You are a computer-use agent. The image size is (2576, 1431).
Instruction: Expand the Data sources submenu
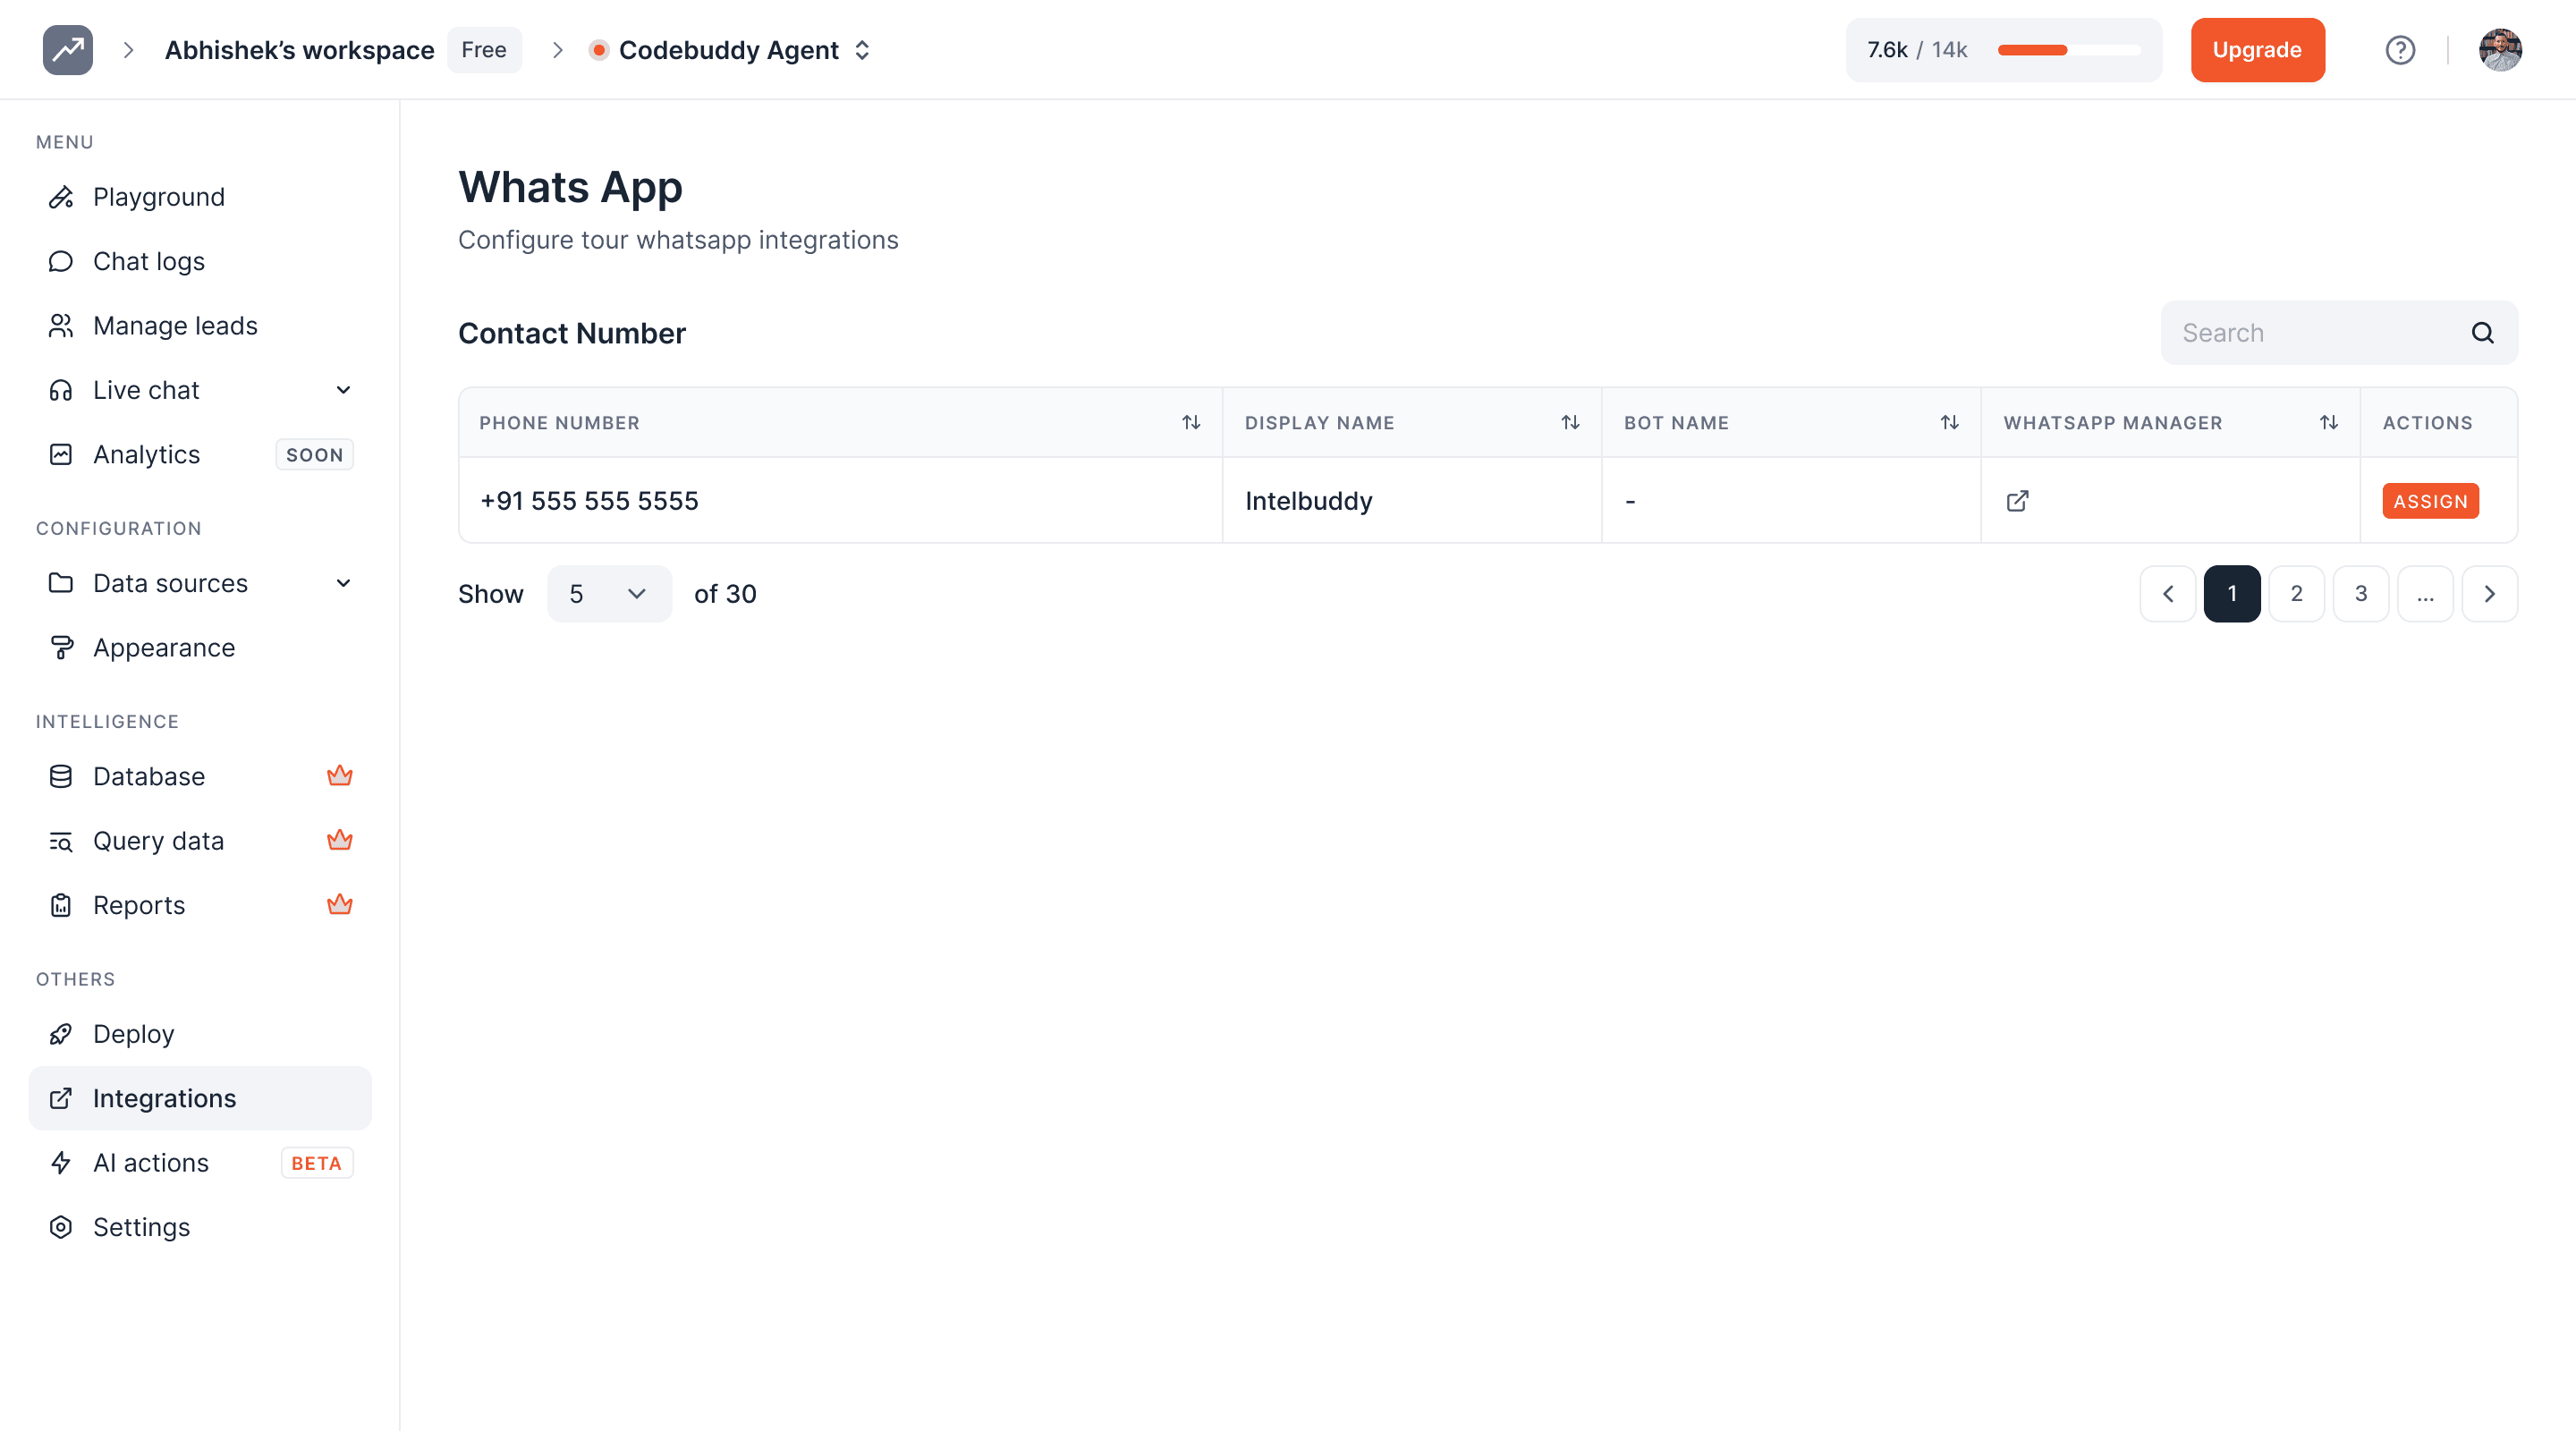click(343, 583)
